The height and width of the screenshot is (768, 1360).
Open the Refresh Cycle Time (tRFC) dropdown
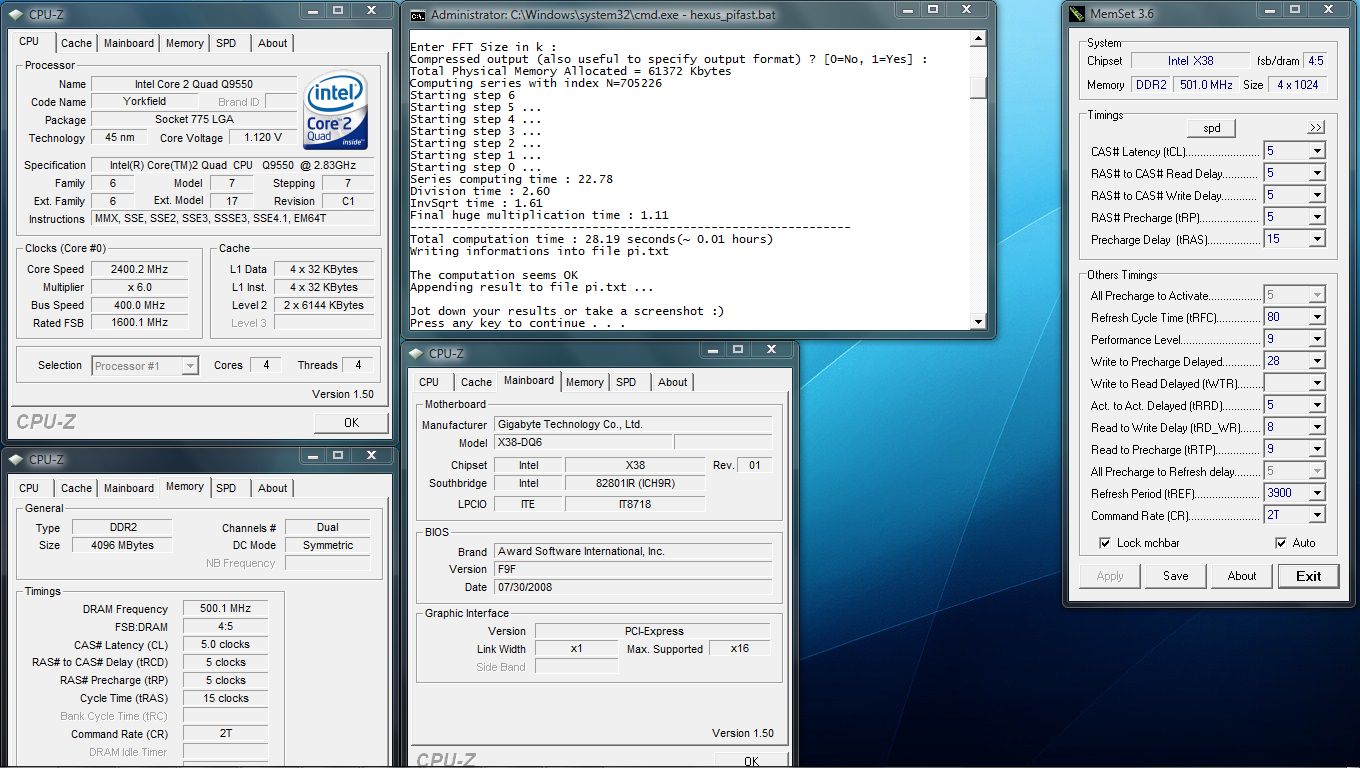point(1316,317)
